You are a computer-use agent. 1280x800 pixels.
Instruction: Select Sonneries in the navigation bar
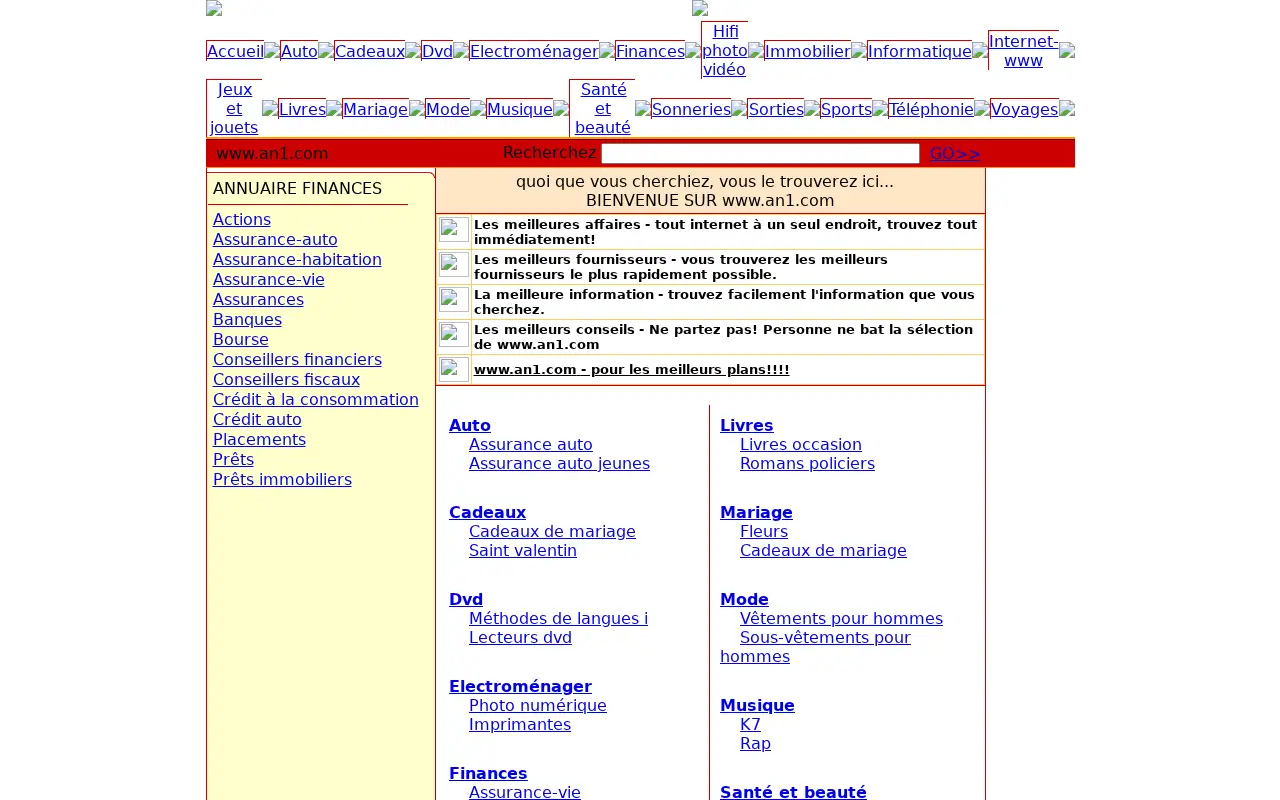pyautogui.click(x=691, y=109)
